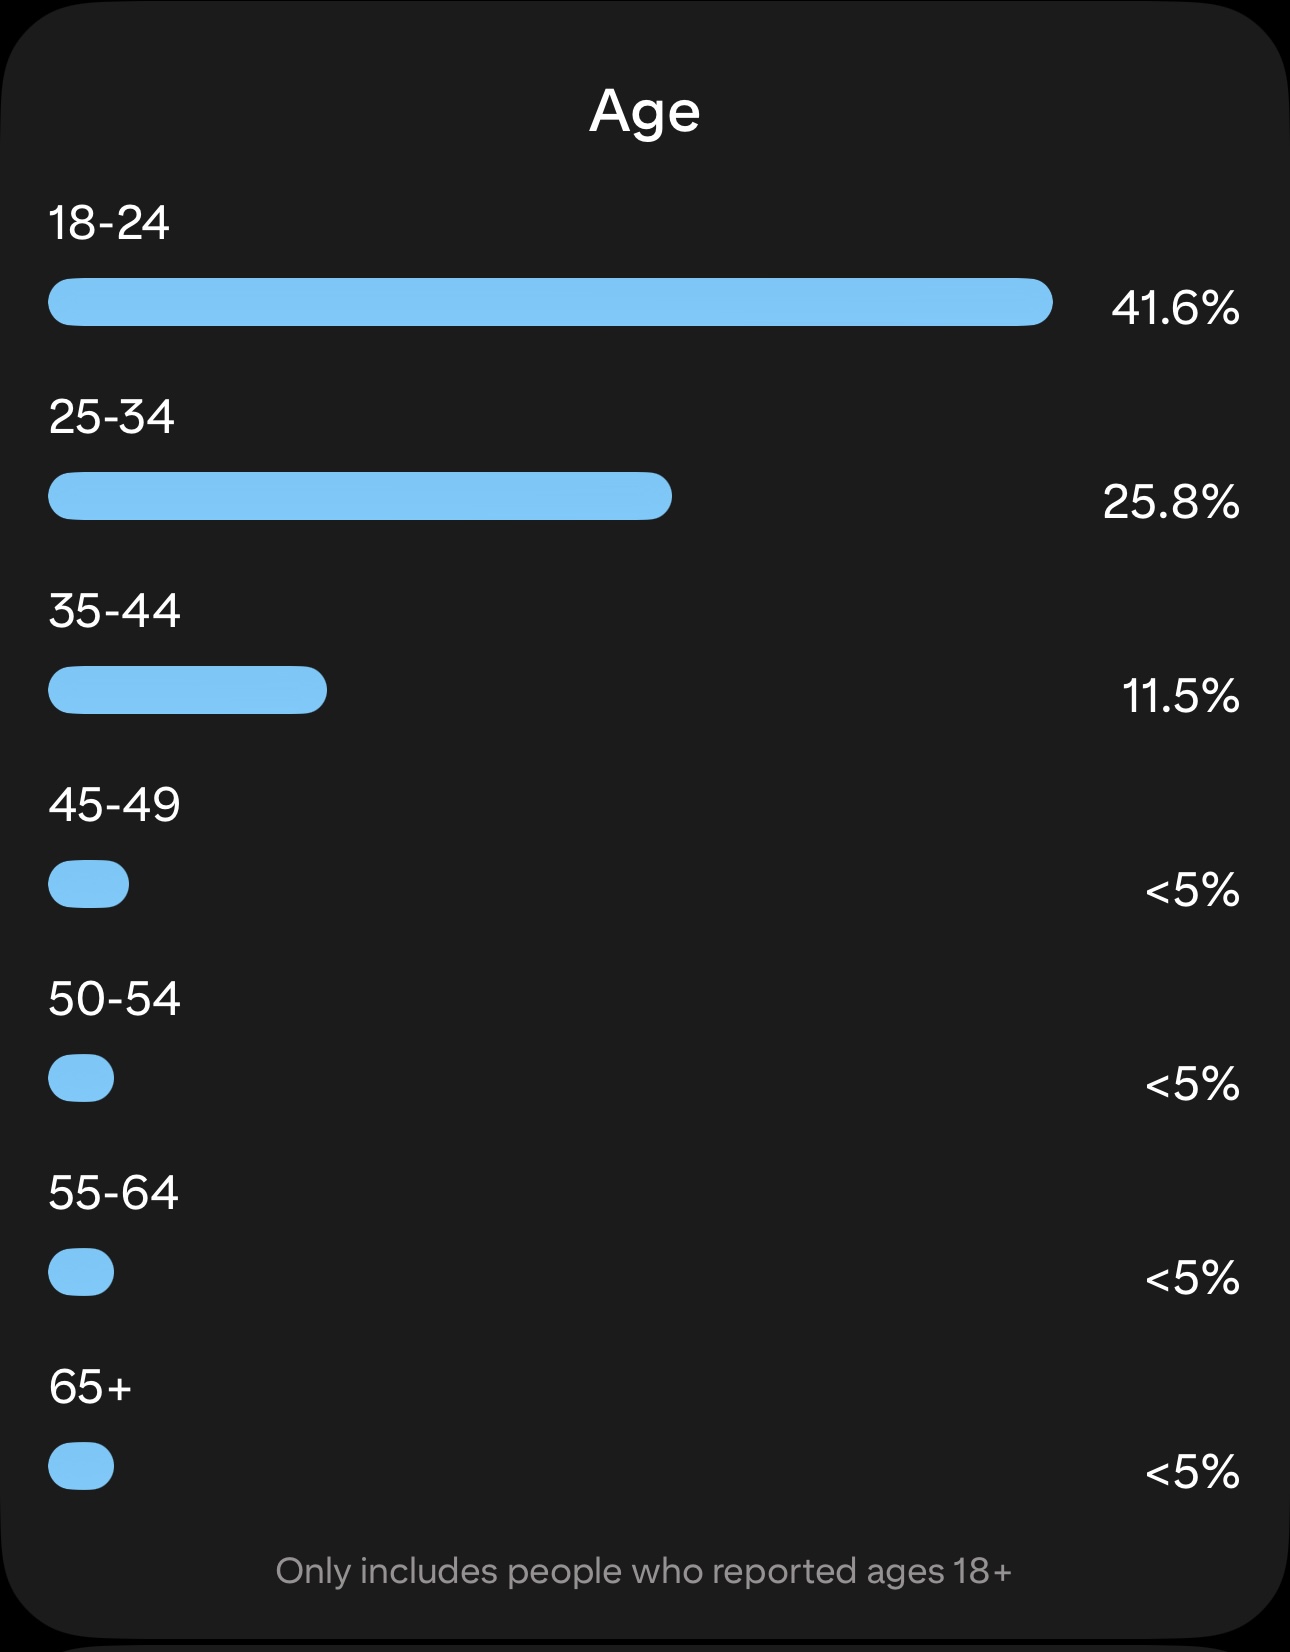Click the 45-49 progress bar

pyautogui.click(x=89, y=884)
